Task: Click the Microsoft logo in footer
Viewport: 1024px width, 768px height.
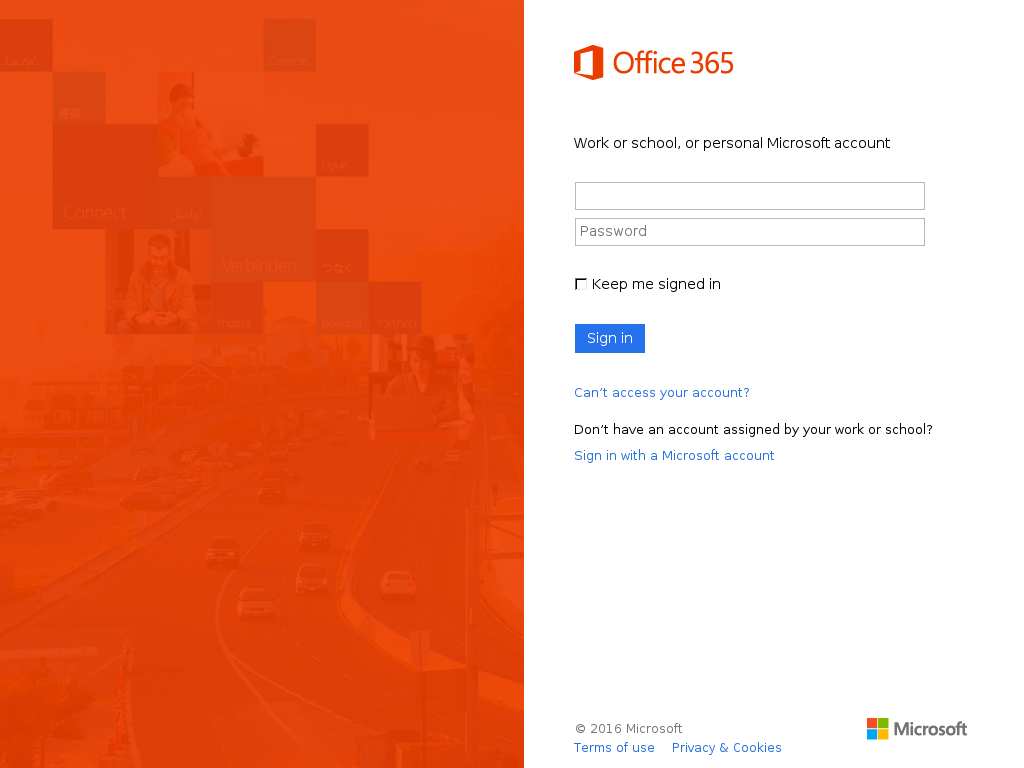Action: pos(917,729)
